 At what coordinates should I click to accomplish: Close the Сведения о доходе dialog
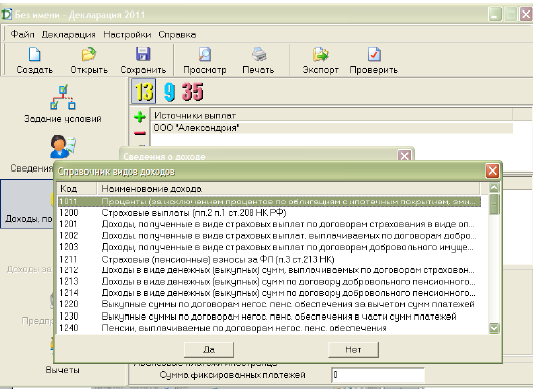coord(404,156)
